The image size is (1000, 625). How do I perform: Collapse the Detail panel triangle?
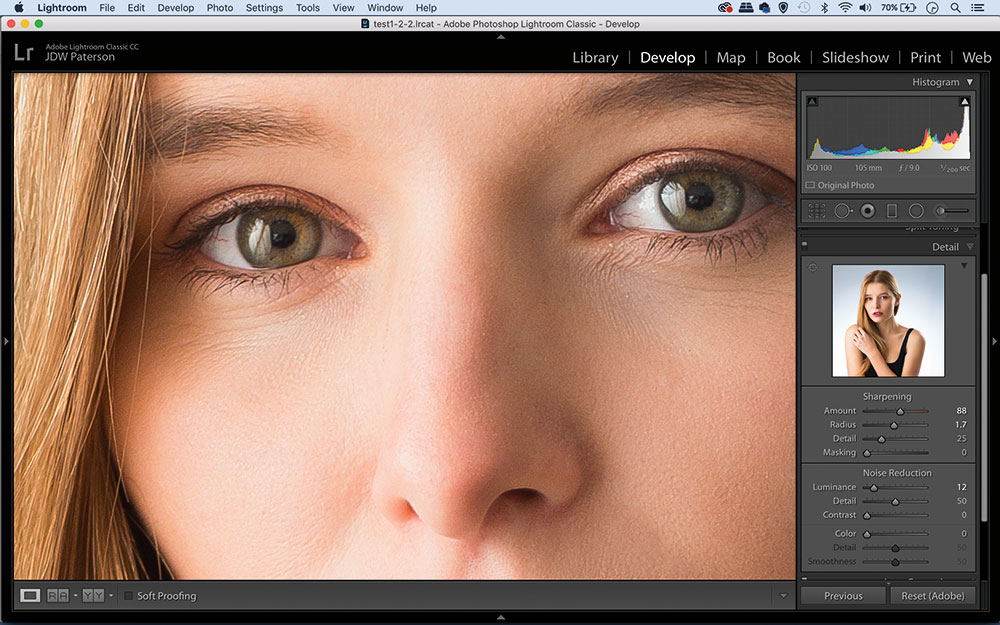tap(970, 247)
